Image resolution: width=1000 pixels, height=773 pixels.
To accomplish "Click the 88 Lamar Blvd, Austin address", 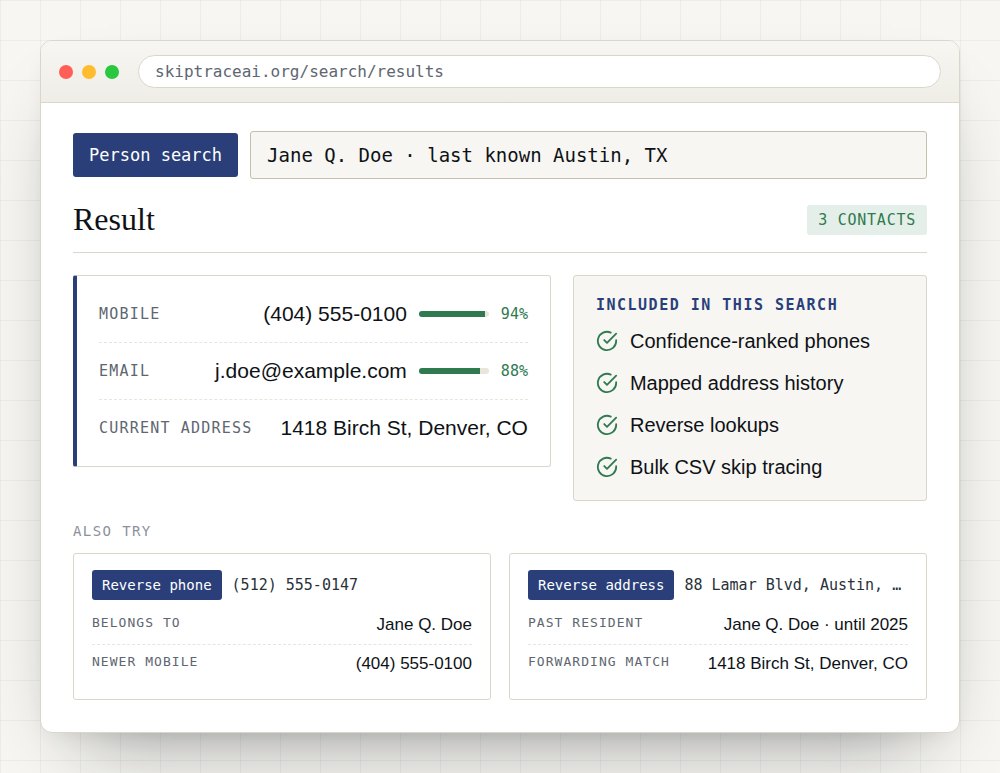I will tap(793, 584).
